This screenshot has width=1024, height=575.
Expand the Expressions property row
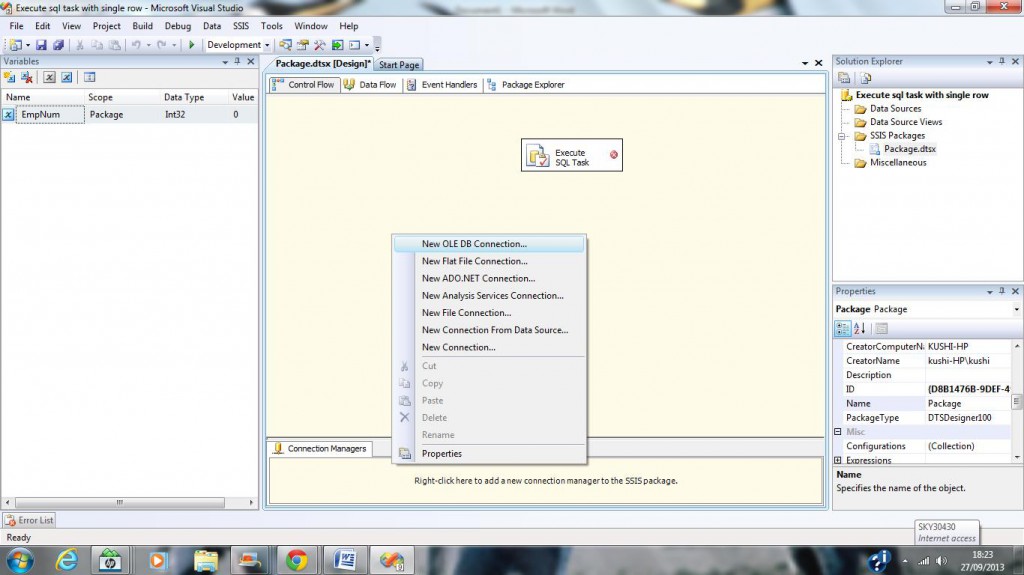click(837, 460)
